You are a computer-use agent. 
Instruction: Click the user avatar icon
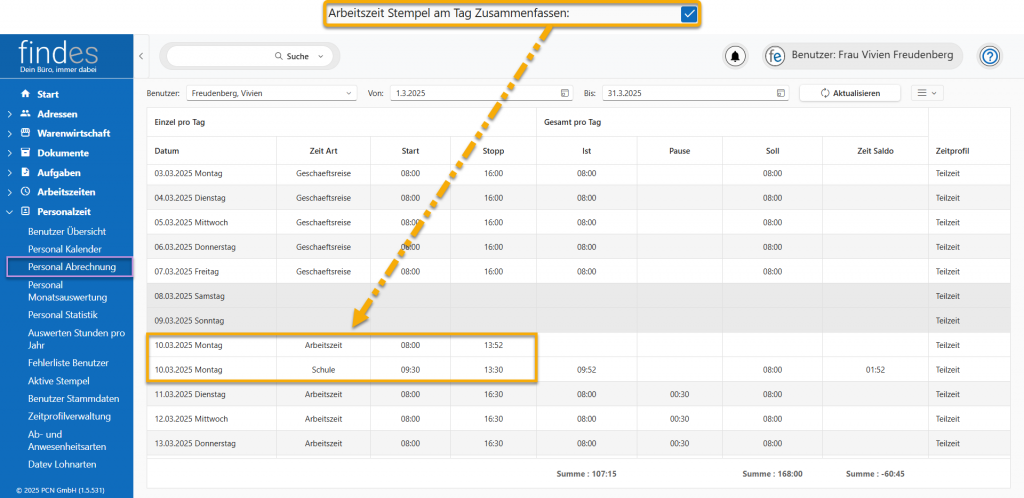pos(776,56)
